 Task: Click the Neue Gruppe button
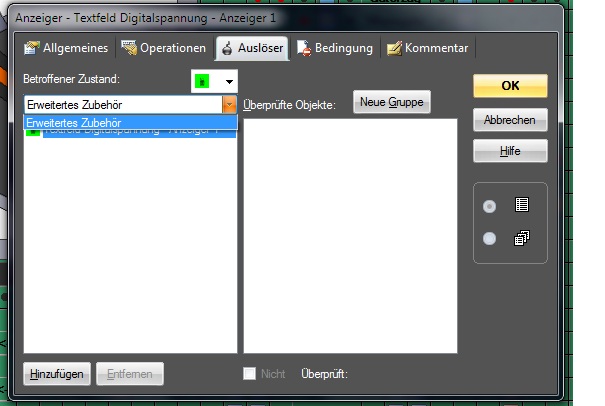pyautogui.click(x=393, y=102)
